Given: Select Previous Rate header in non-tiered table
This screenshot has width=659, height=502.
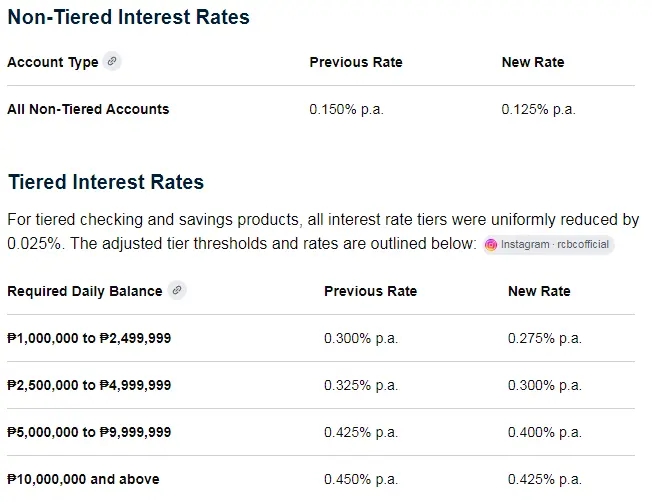Looking at the screenshot, I should click(356, 62).
